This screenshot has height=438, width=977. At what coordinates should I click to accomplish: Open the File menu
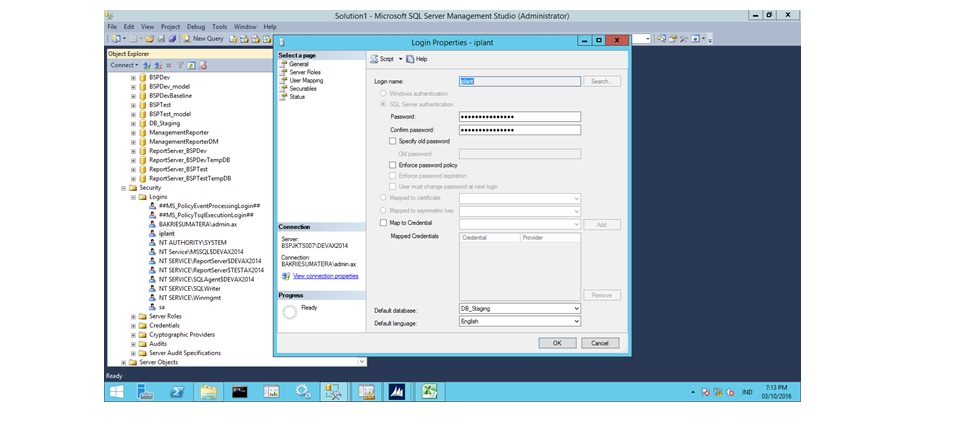[112, 27]
